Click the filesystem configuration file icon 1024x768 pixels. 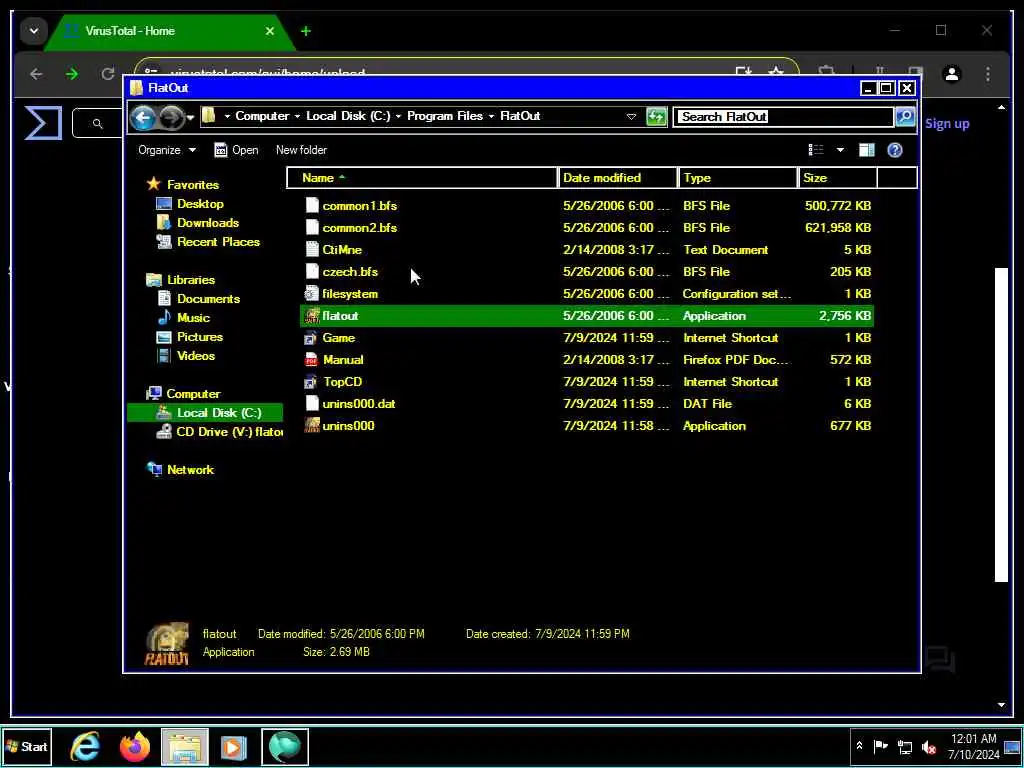tap(312, 294)
